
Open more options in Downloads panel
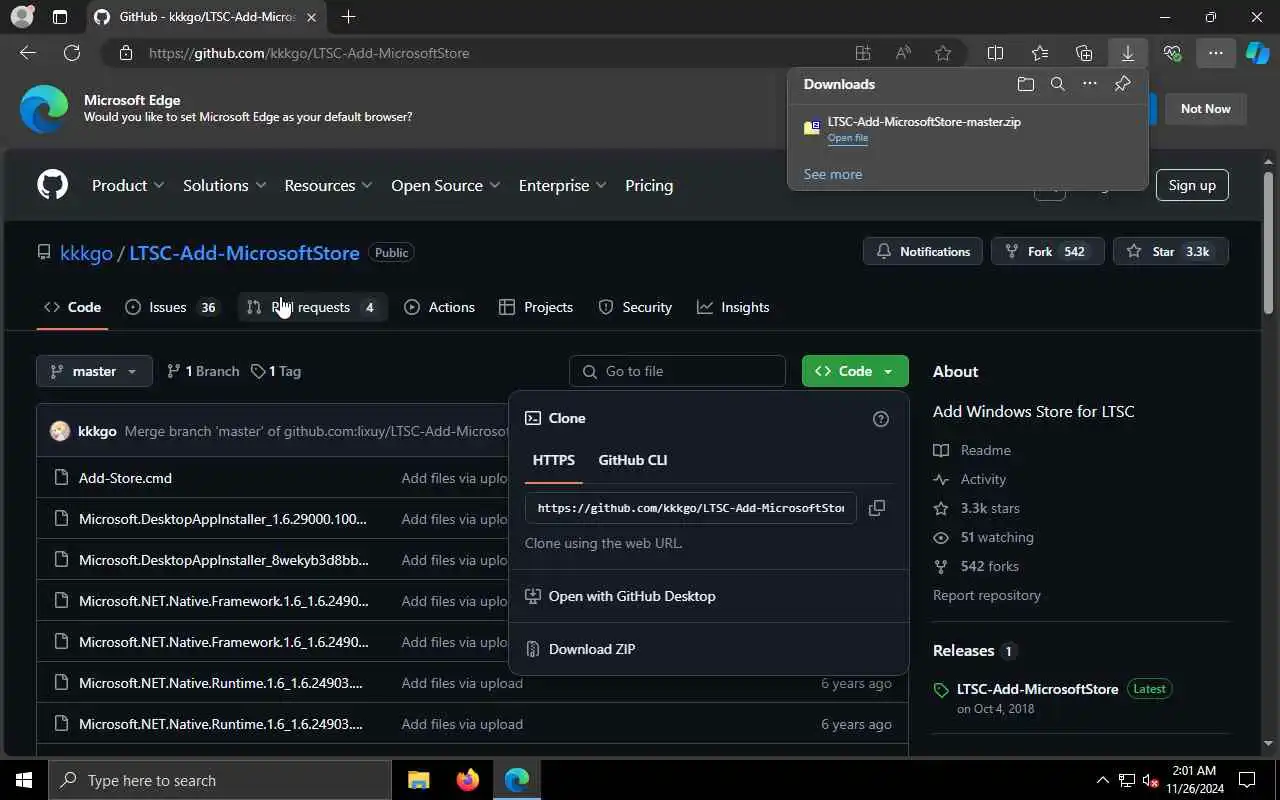point(1090,84)
